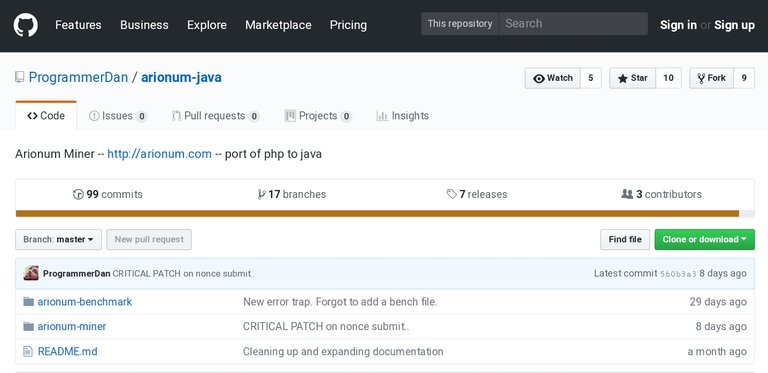Click '29 days ago' timestamp
This screenshot has width=768, height=373.
click(x=718, y=302)
